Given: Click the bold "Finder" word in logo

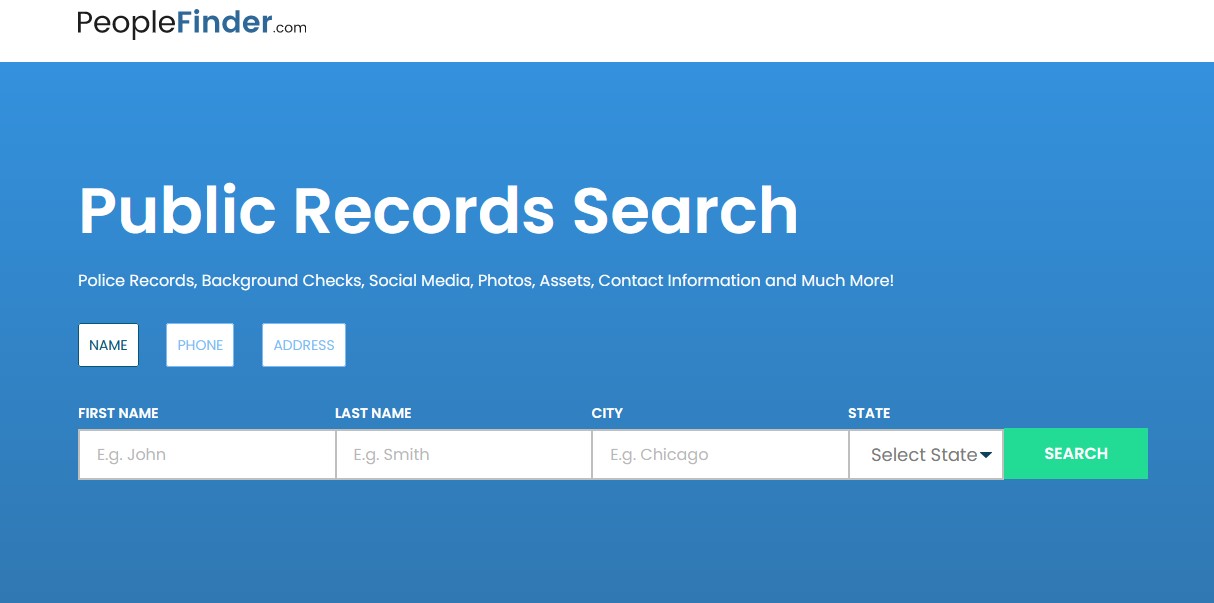Looking at the screenshot, I should [224, 23].
